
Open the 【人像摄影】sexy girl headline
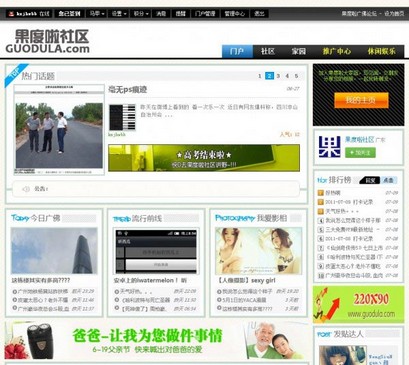(246, 281)
